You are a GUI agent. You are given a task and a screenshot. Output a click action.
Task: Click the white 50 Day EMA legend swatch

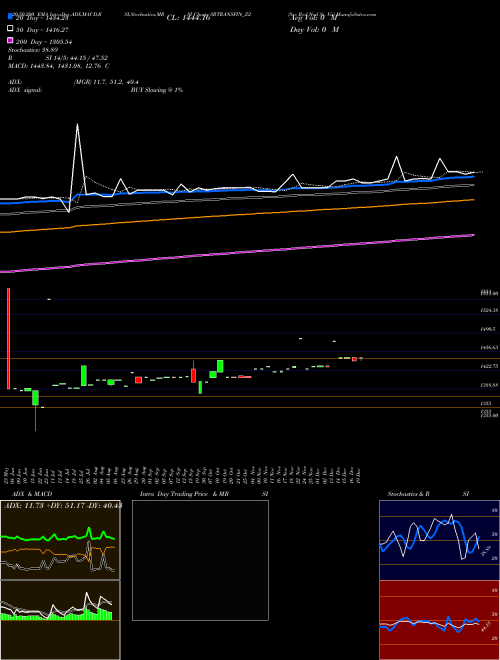(10, 29)
